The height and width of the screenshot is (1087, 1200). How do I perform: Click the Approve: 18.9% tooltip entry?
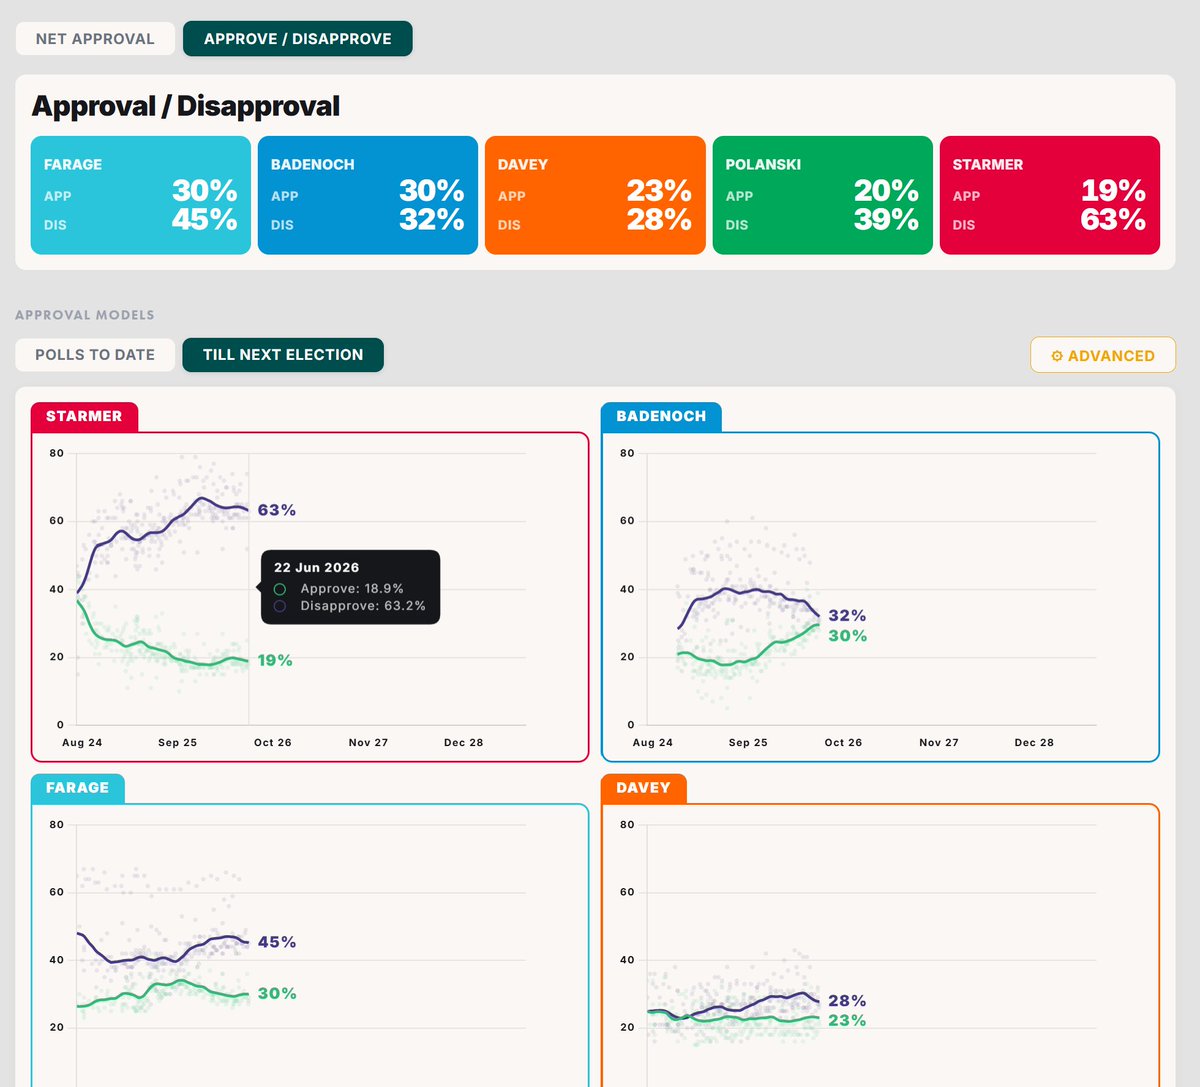pos(352,589)
